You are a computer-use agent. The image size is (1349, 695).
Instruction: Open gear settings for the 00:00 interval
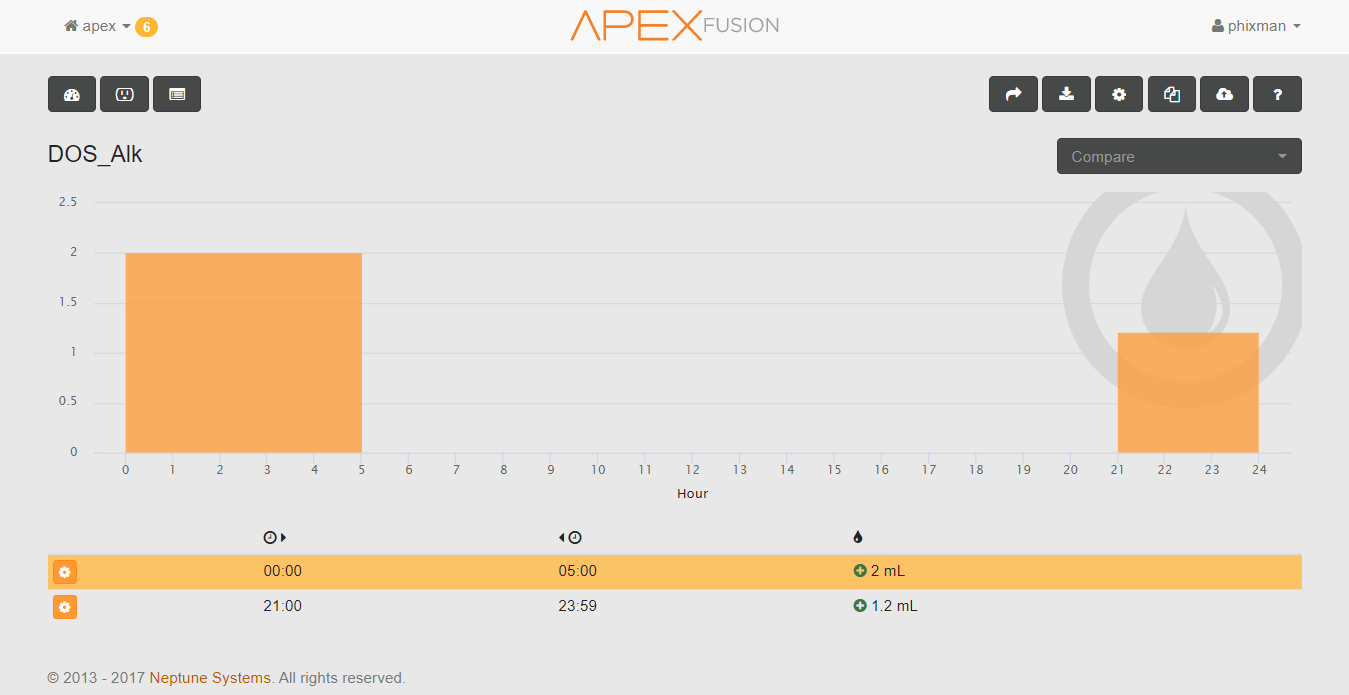click(x=65, y=572)
